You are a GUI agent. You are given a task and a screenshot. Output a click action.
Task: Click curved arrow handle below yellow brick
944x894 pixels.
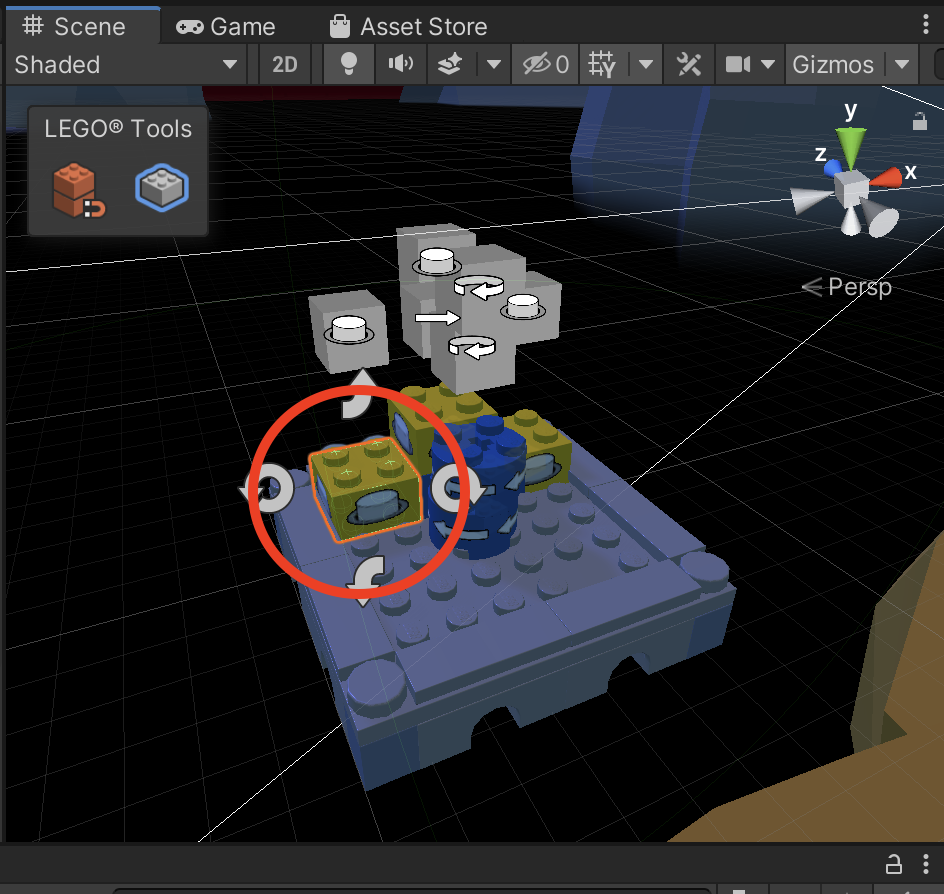367,581
